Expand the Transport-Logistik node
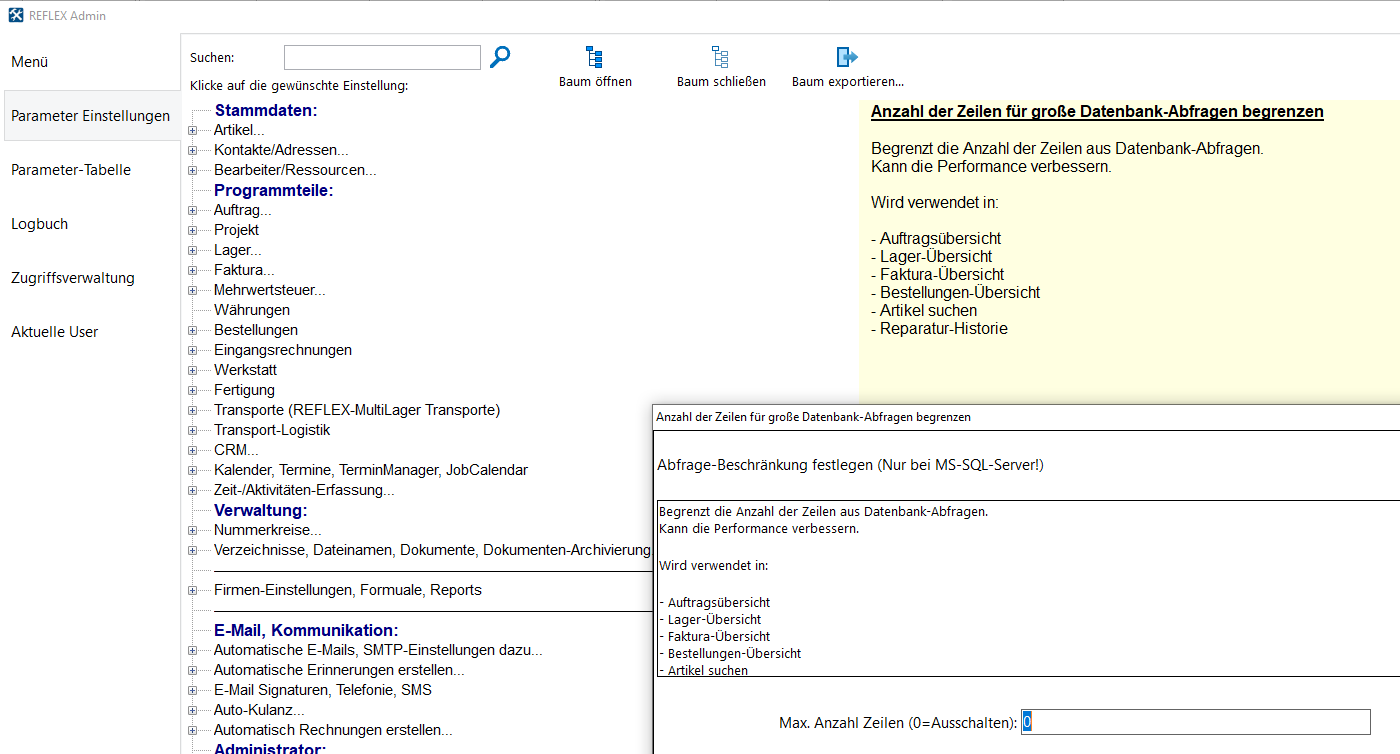Viewport: 1400px width, 754px height. point(192,430)
